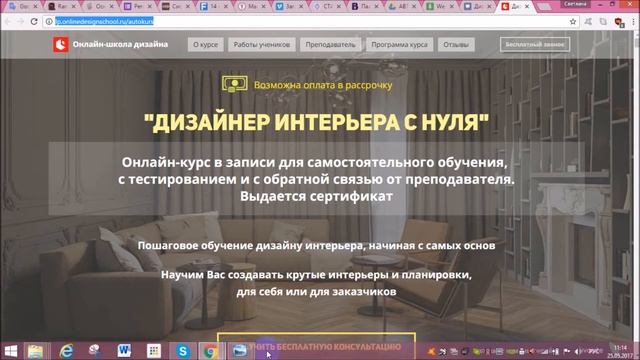Viewport: 640px width, 360px height.
Task: Open Microsoft Word from the taskbar
Action: pos(124,351)
